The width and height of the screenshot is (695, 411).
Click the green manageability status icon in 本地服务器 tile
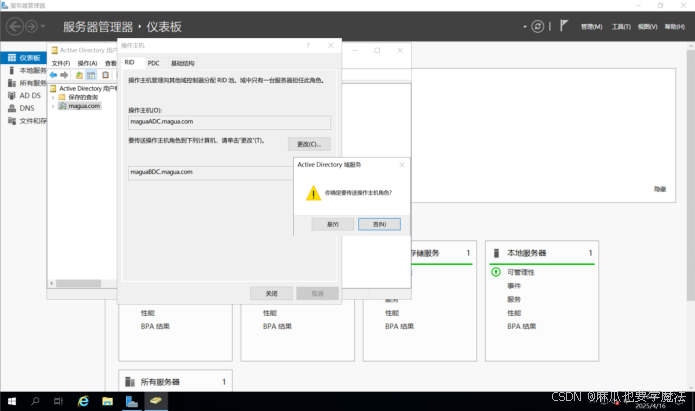pyautogui.click(x=496, y=272)
